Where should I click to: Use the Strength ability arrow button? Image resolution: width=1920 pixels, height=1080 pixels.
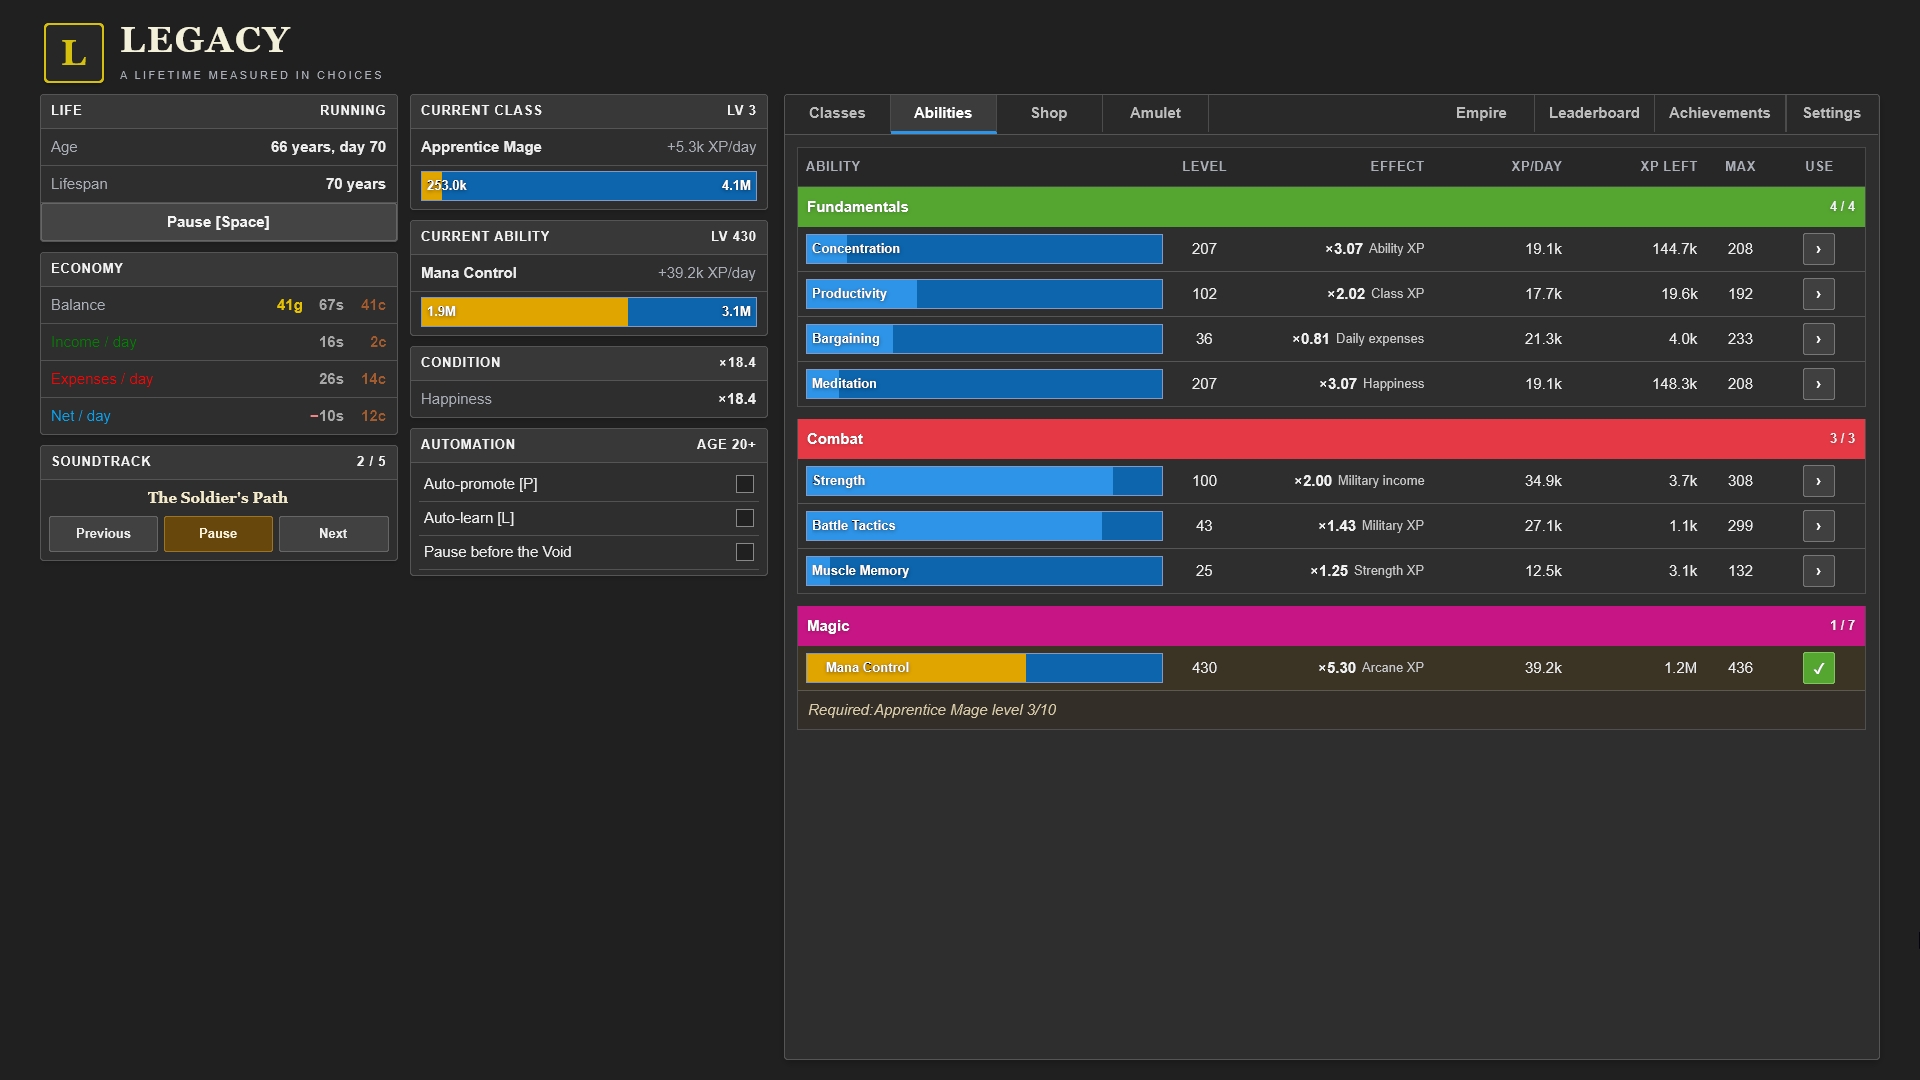point(1818,481)
